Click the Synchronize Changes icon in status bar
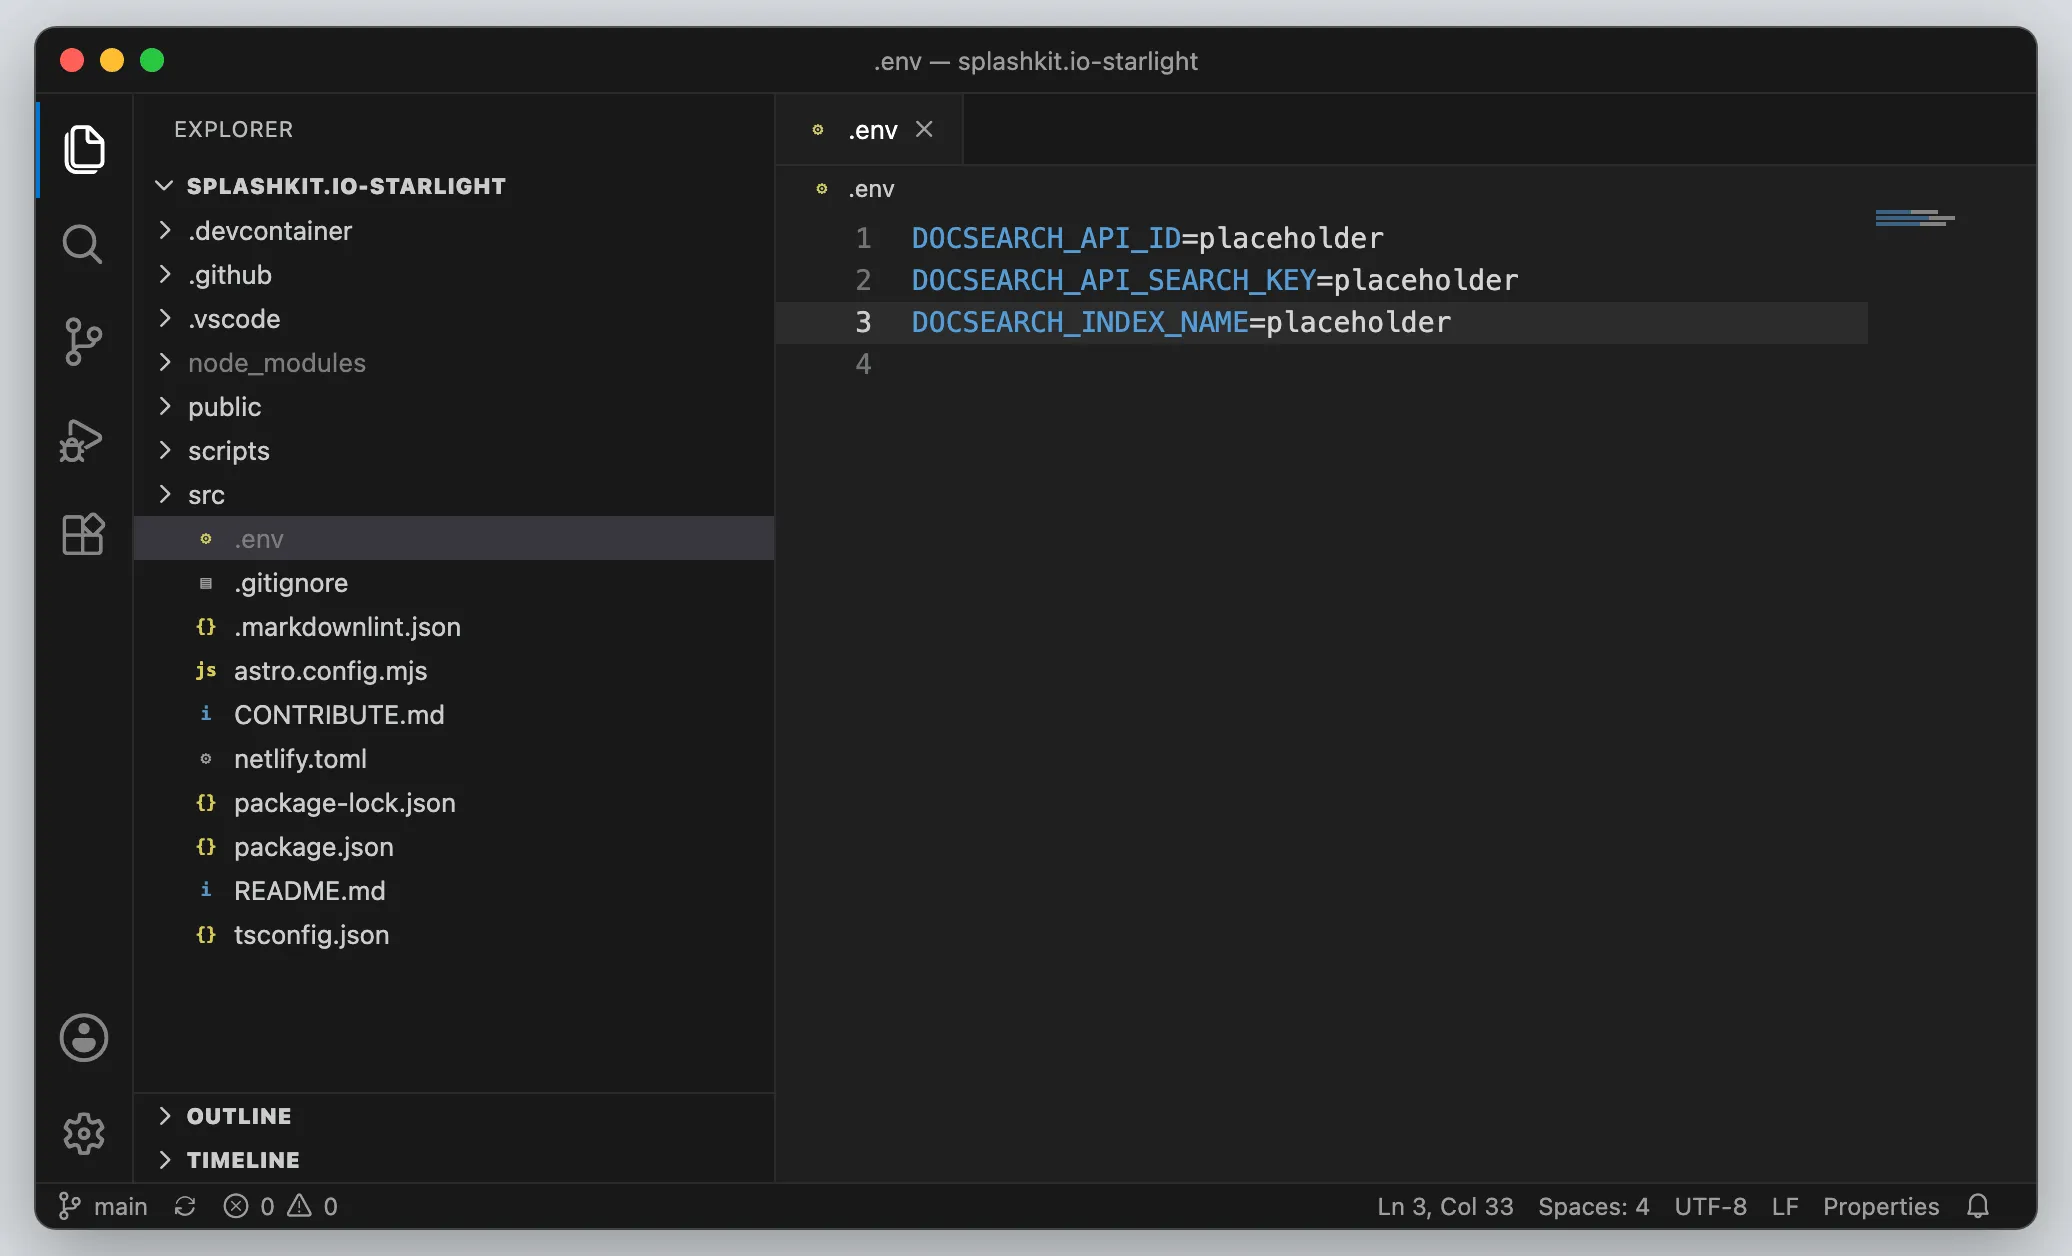The height and width of the screenshot is (1256, 2072). [x=185, y=1206]
